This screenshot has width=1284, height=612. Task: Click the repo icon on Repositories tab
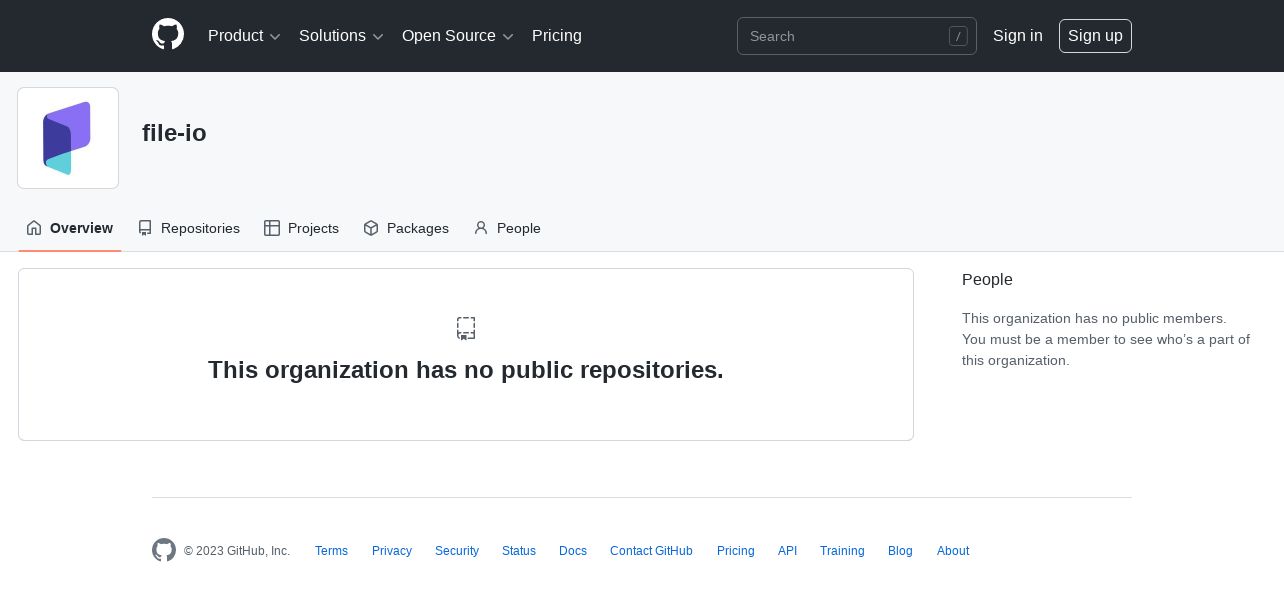[145, 228]
